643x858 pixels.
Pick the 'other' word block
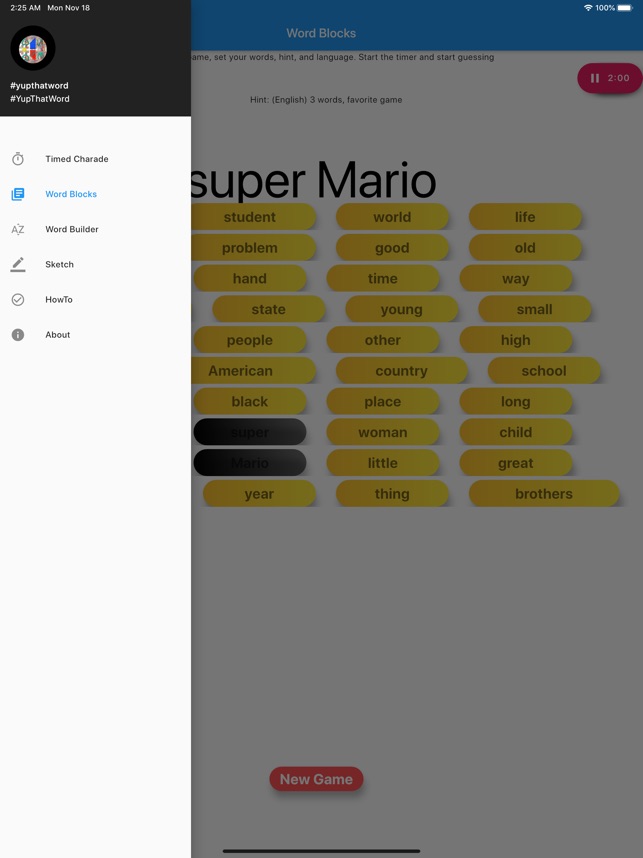coord(383,340)
